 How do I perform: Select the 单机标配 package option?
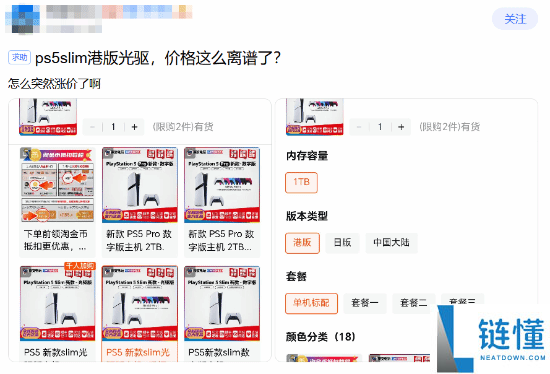(x=311, y=303)
